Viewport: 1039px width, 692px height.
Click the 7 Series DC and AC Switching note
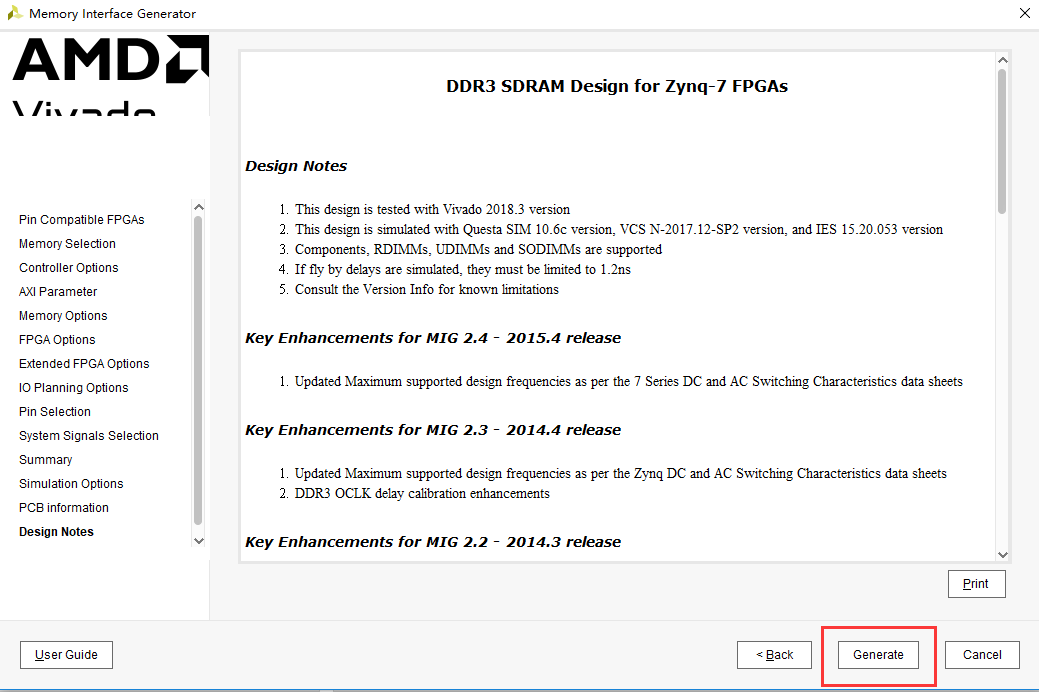coord(629,382)
